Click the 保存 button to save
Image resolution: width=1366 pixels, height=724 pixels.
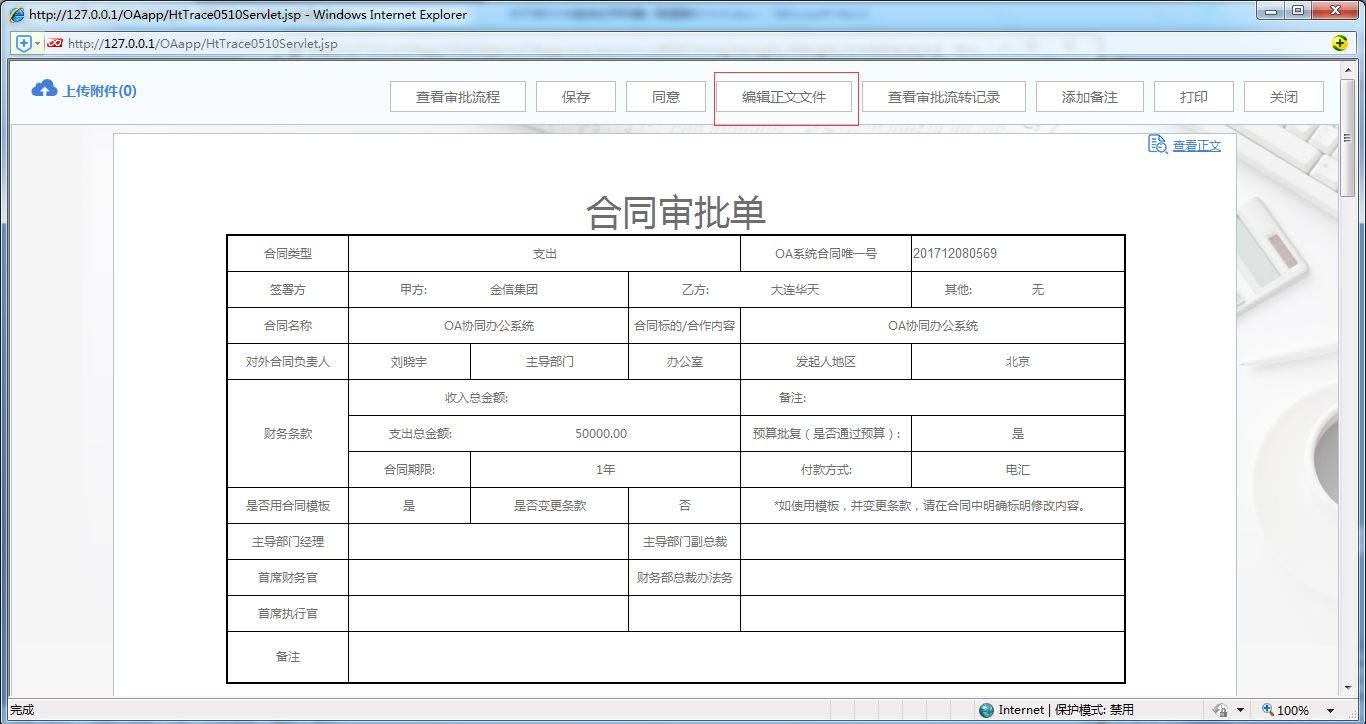tap(575, 96)
